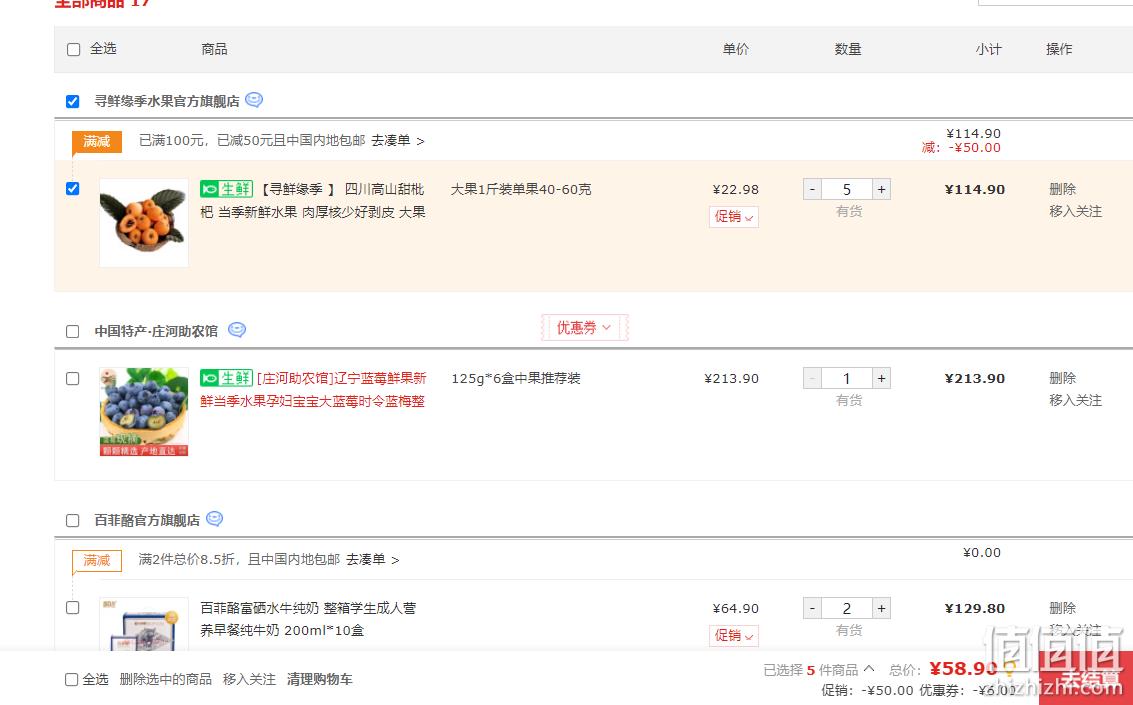Decrease loquat quantity with minus button
The image size is (1133, 705).
click(812, 189)
